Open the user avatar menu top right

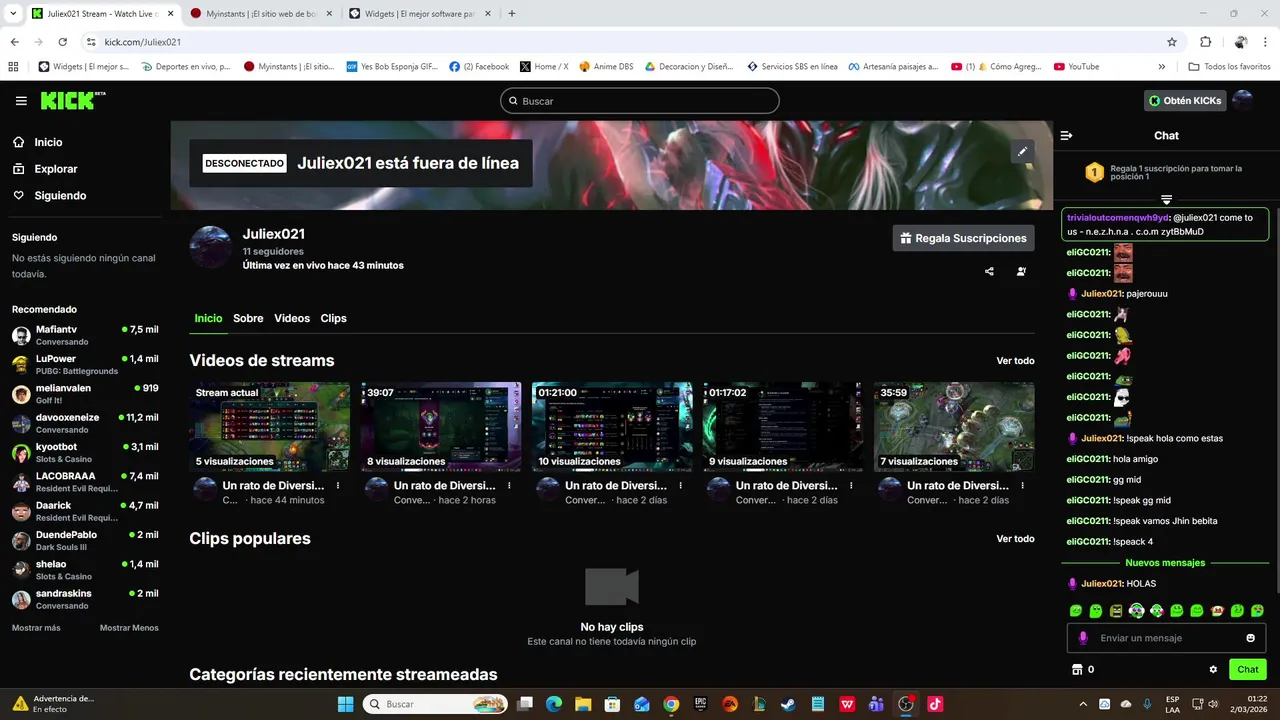(1242, 101)
